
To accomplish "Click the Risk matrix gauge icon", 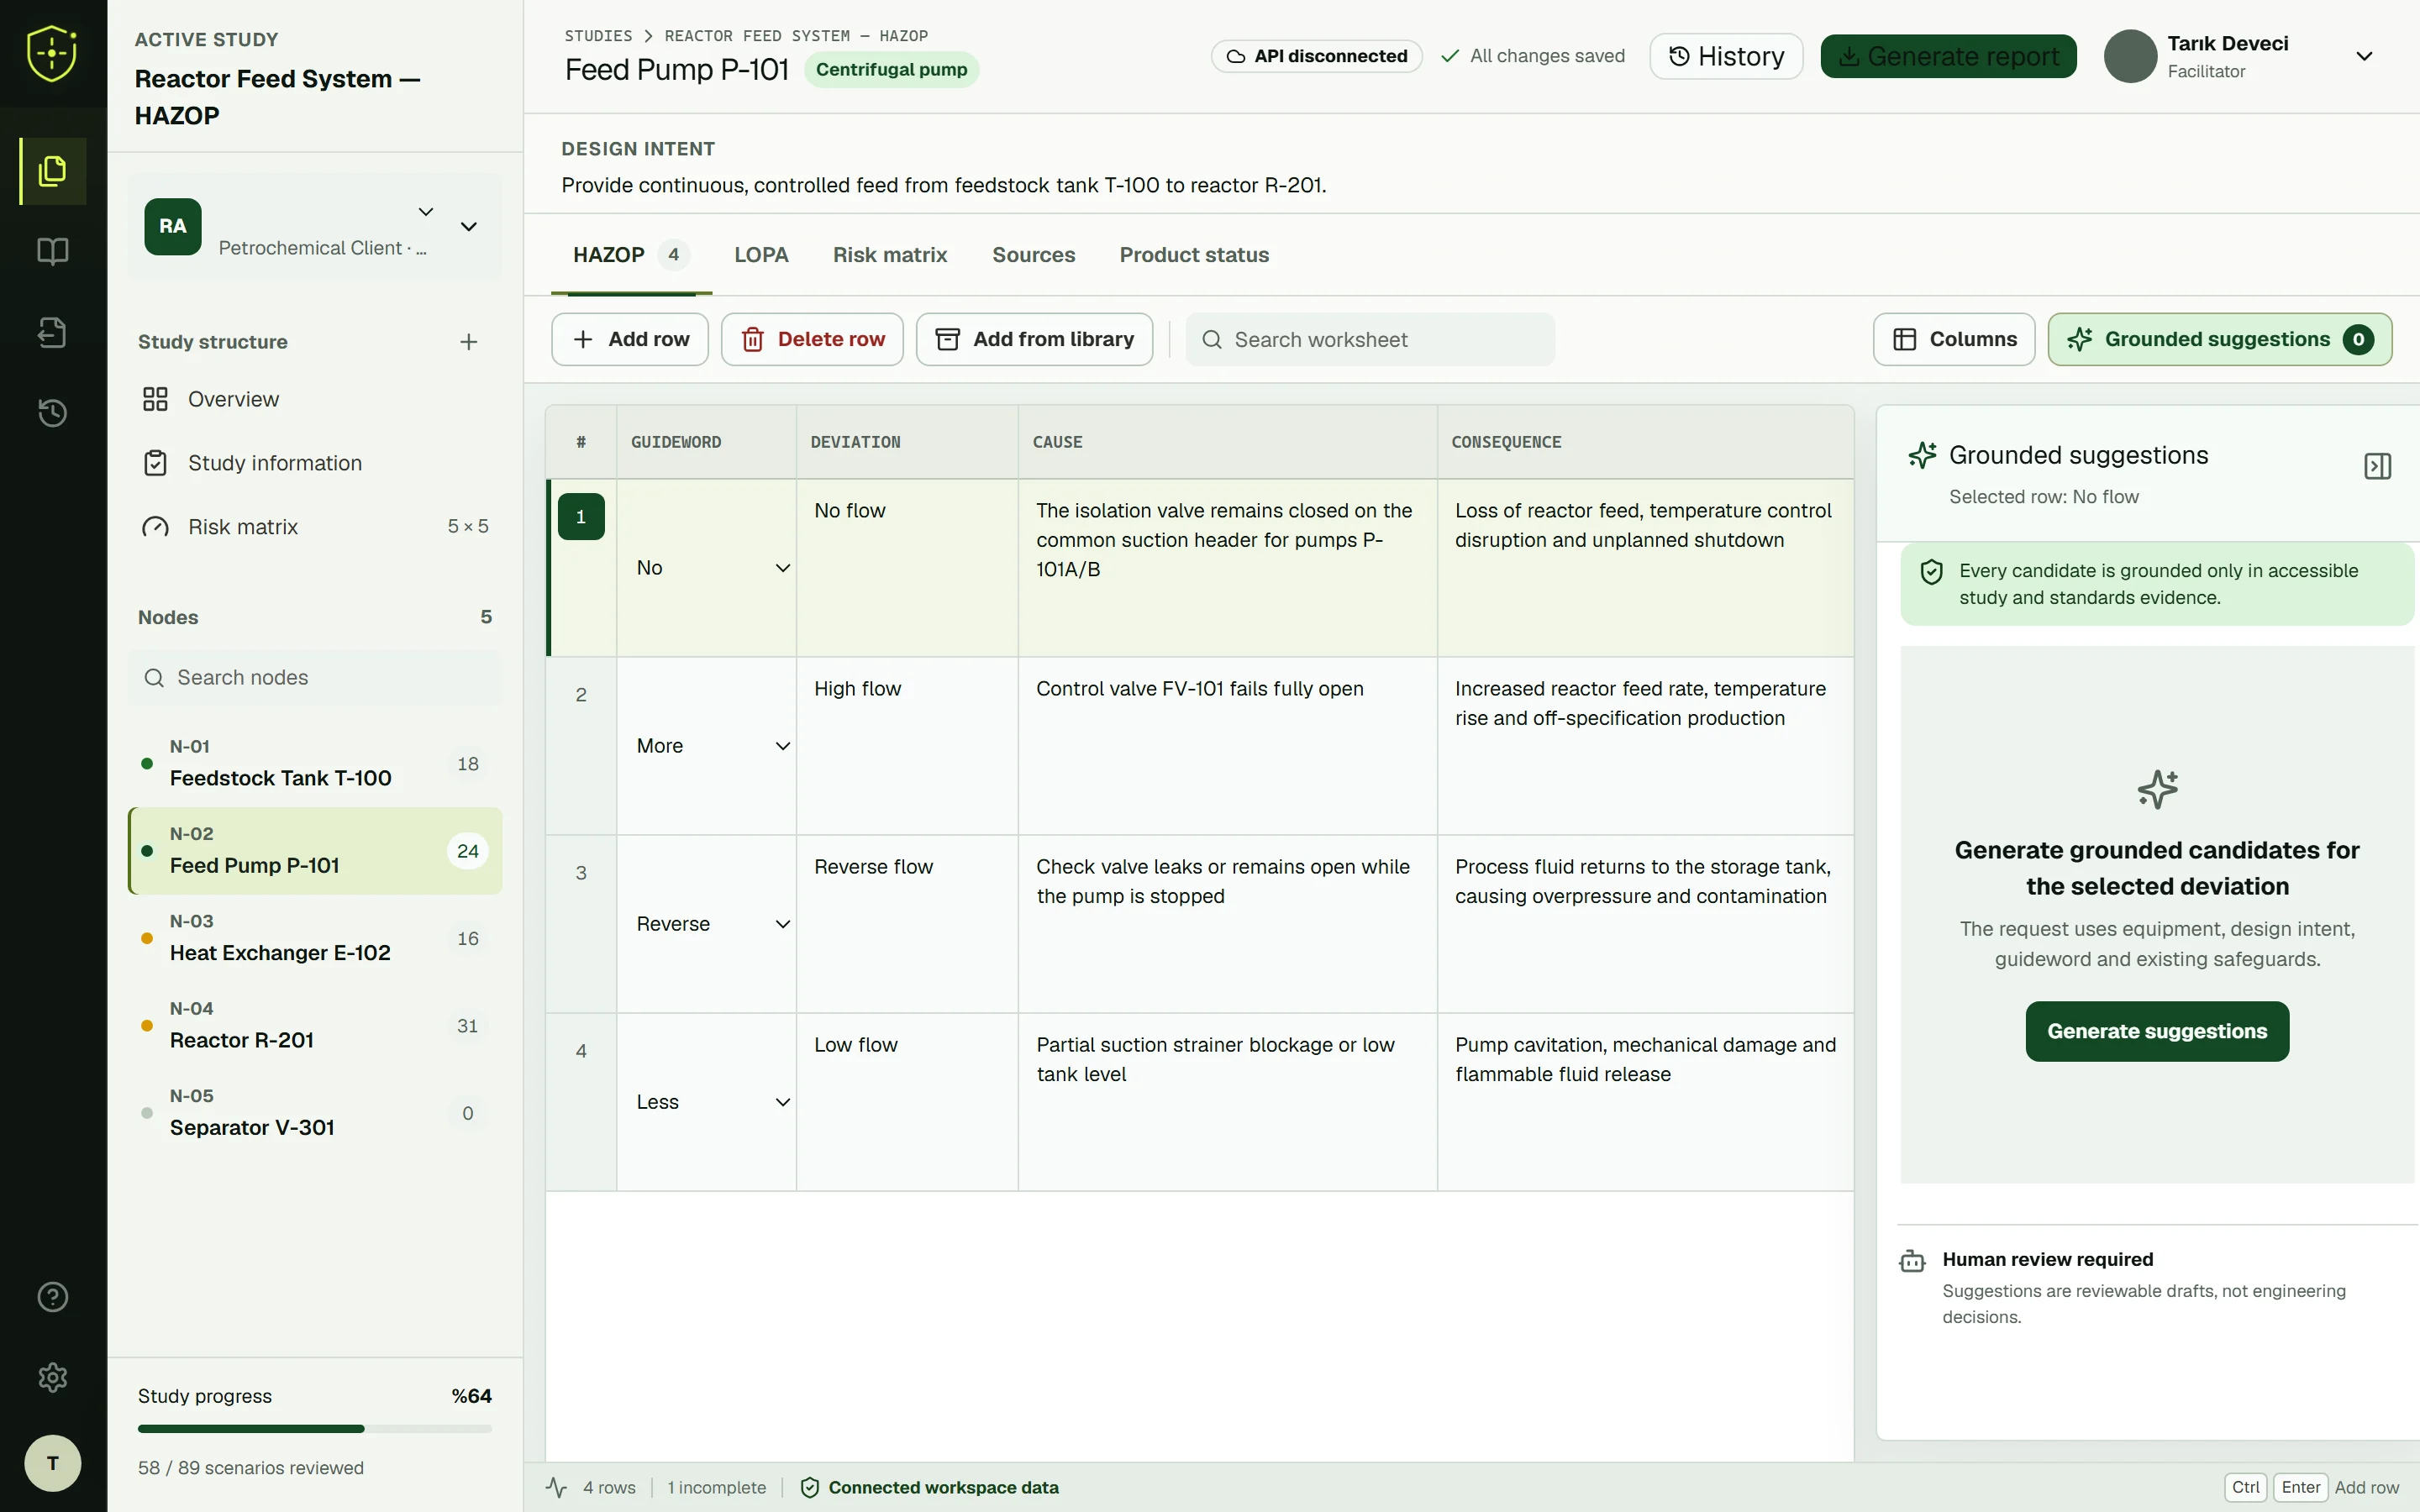I will click(155, 527).
